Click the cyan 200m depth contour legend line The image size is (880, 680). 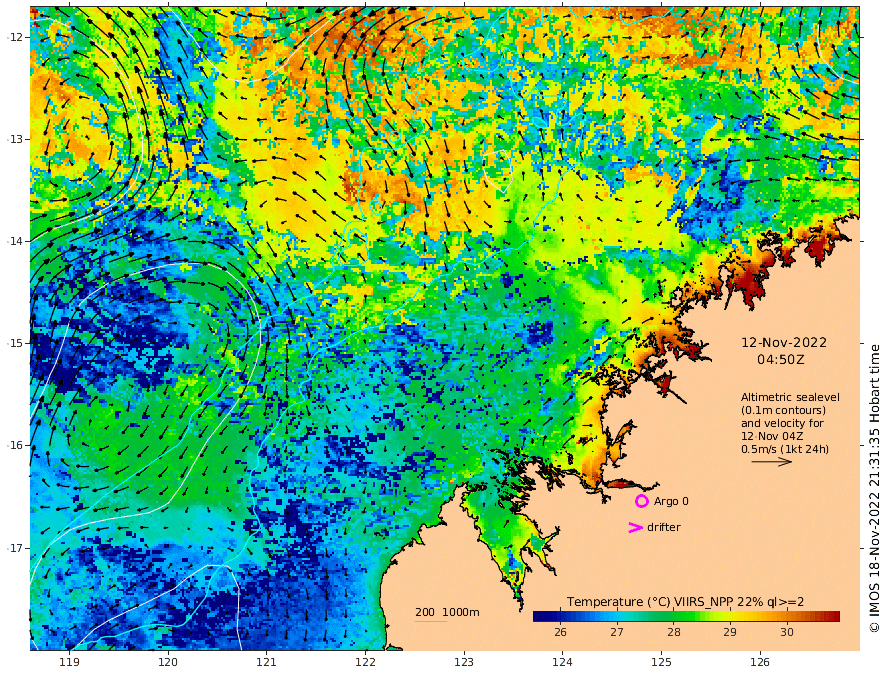pos(430,622)
